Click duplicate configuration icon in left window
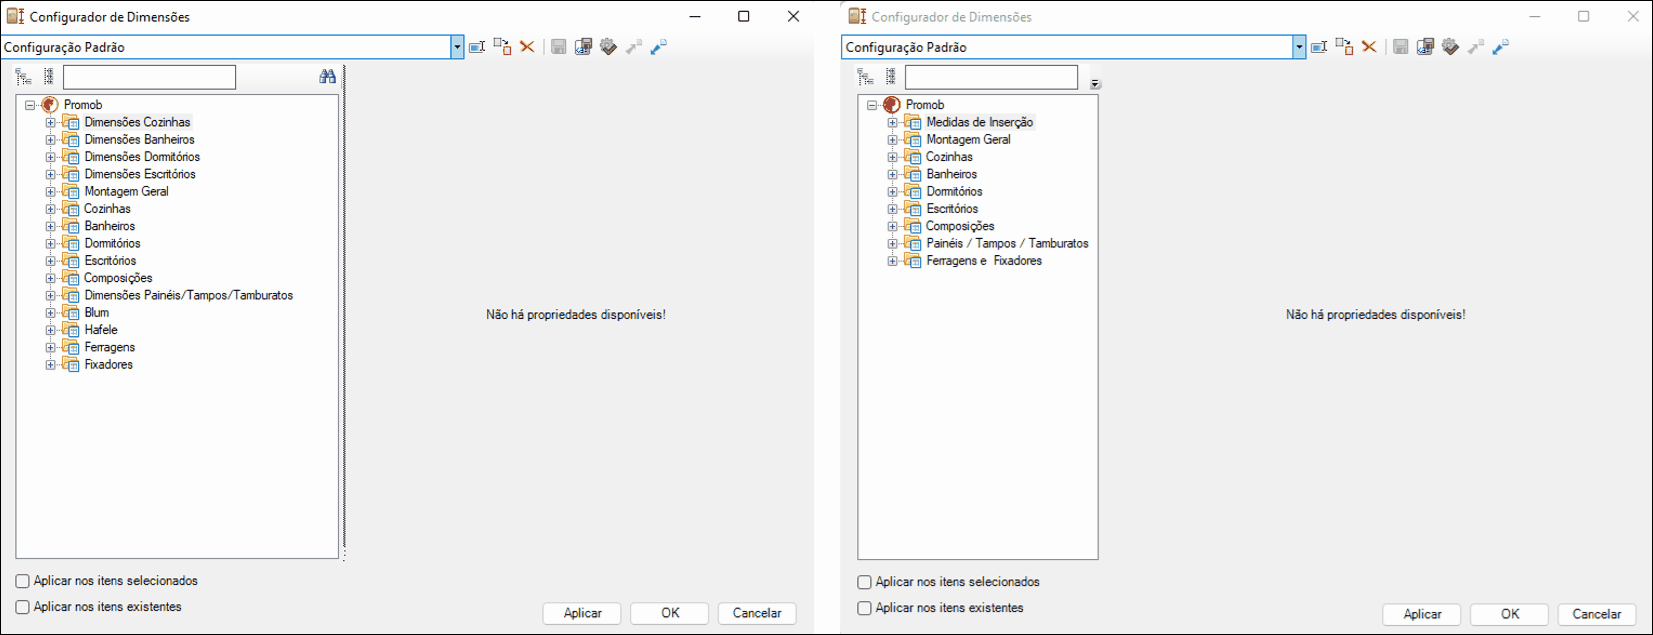The image size is (1653, 635). (x=502, y=47)
